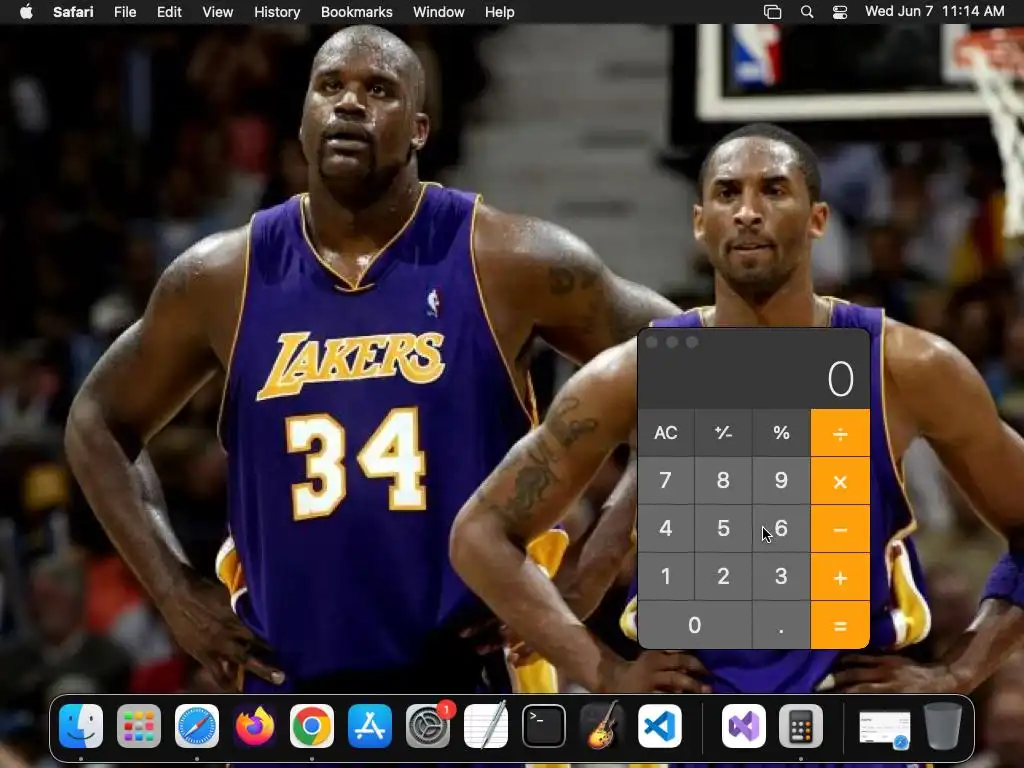
Task: Launch Safari from the dock
Action: pos(197,726)
